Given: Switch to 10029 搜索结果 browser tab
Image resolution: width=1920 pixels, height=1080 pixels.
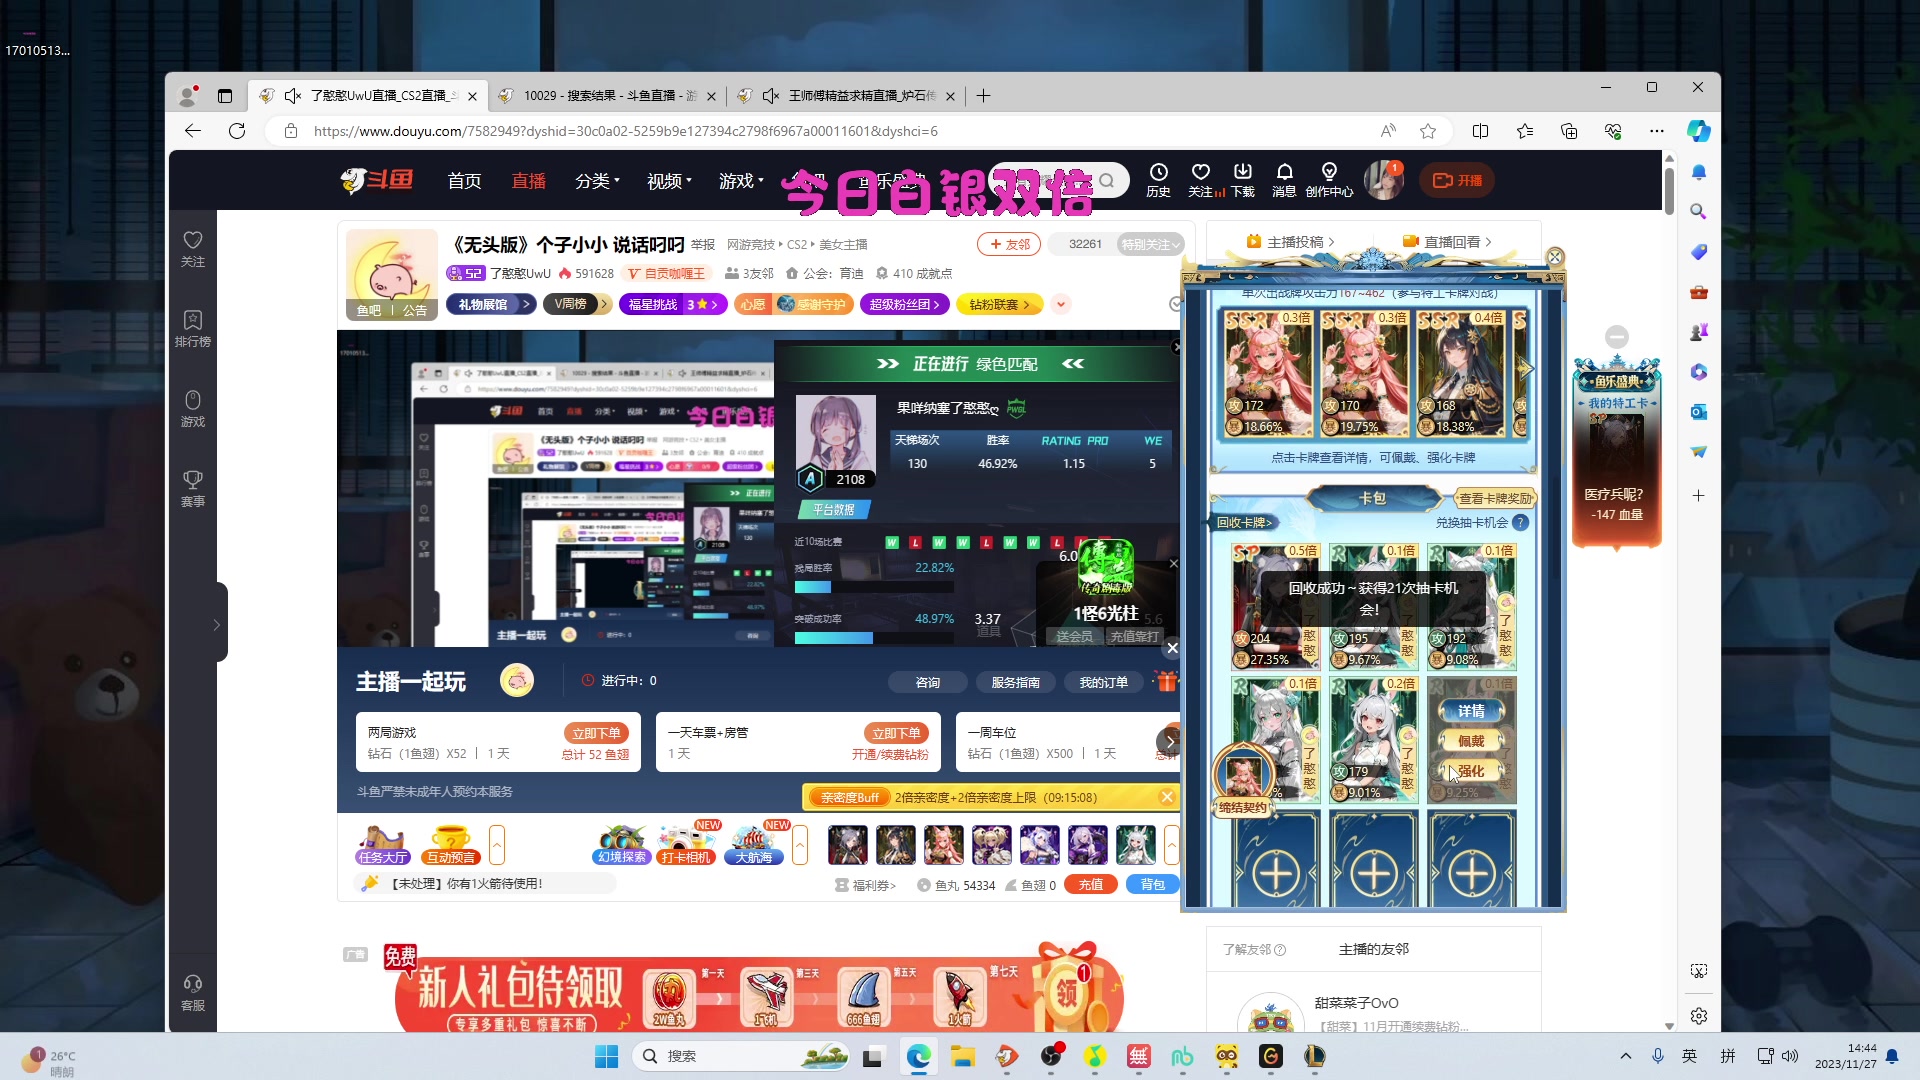Looking at the screenshot, I should 607,96.
